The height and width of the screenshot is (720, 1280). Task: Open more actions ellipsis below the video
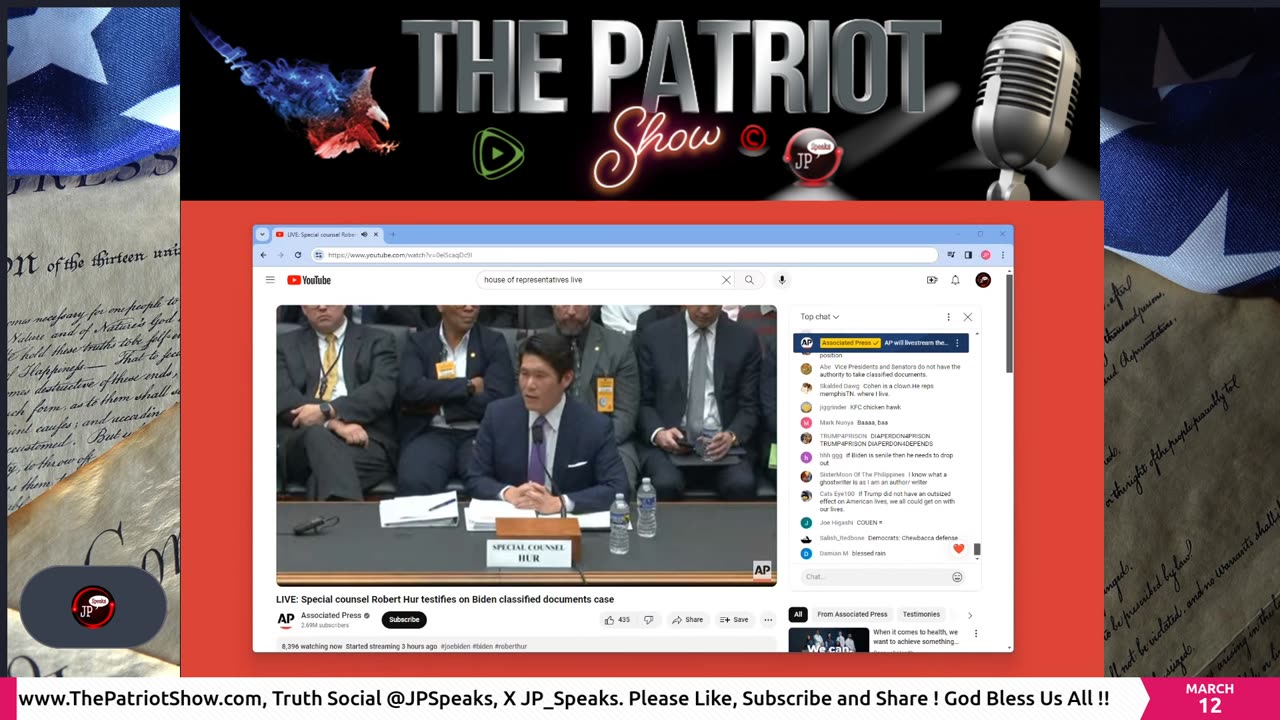[x=768, y=620]
